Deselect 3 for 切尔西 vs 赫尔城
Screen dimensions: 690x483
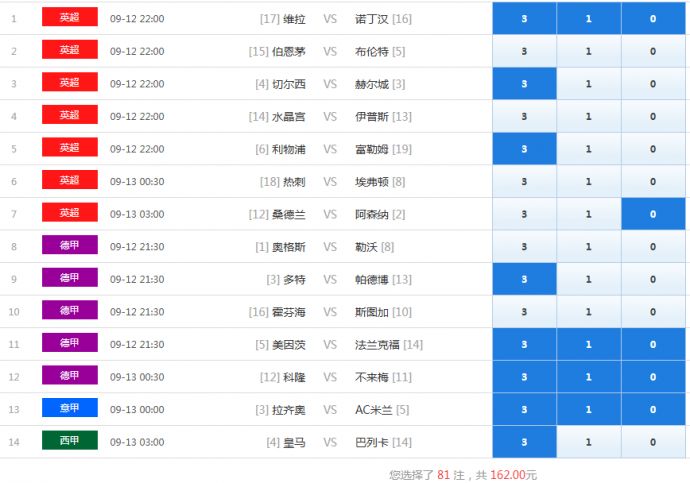pyautogui.click(x=524, y=84)
